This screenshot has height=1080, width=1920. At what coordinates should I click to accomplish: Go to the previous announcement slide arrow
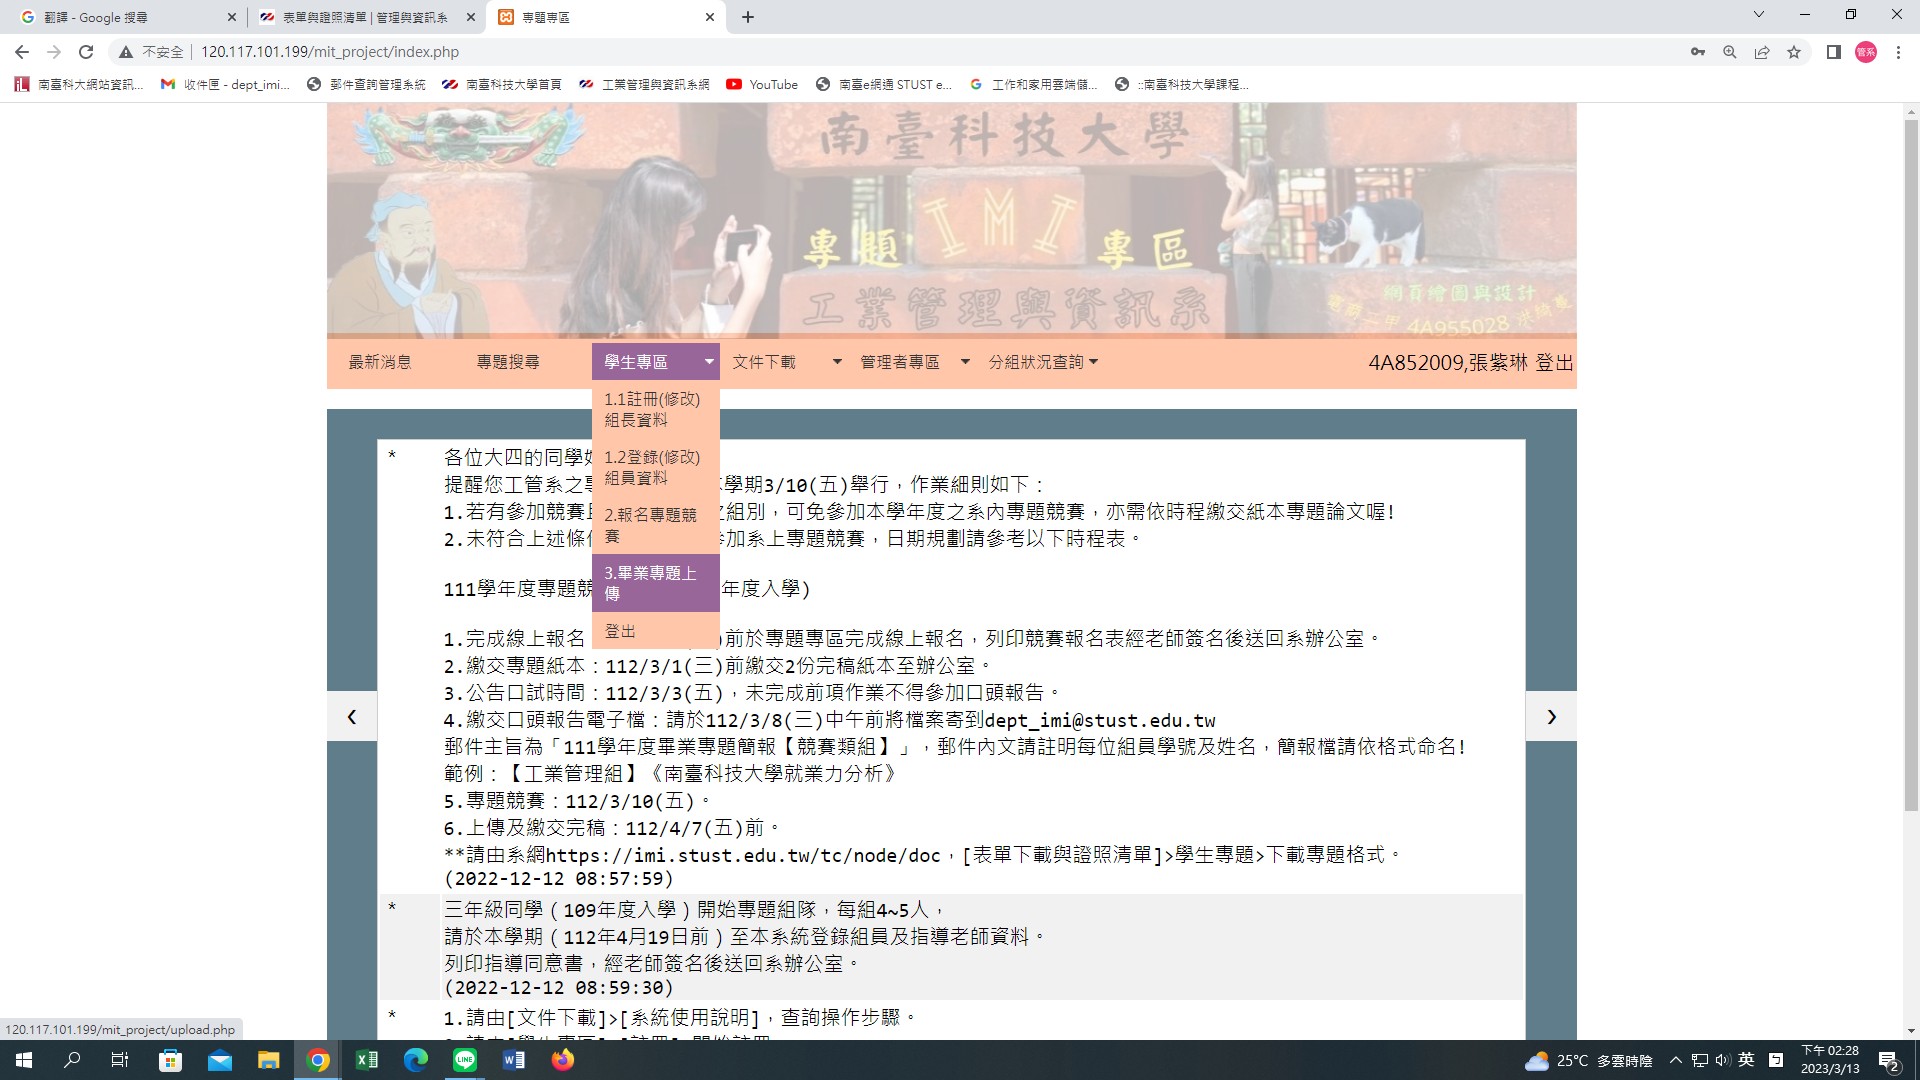point(352,716)
